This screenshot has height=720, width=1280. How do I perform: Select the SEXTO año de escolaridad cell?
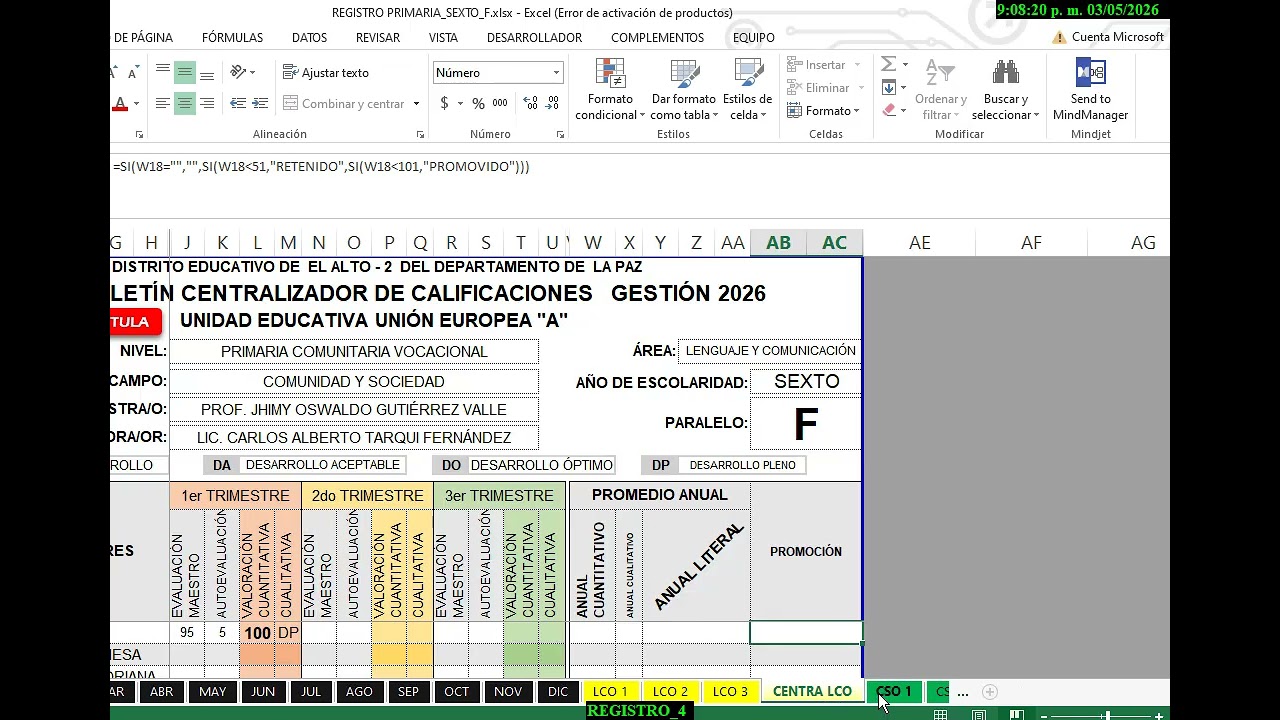(806, 381)
